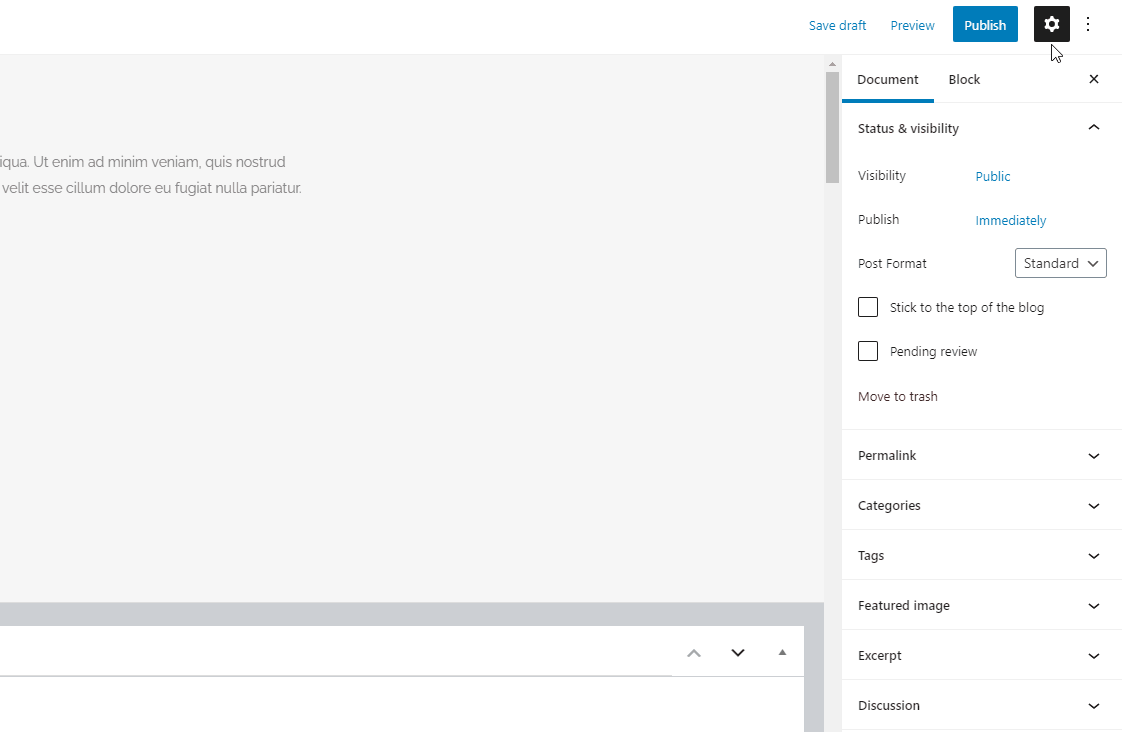Click the settings gear icon
This screenshot has width=1122, height=732.
point(1050,24)
